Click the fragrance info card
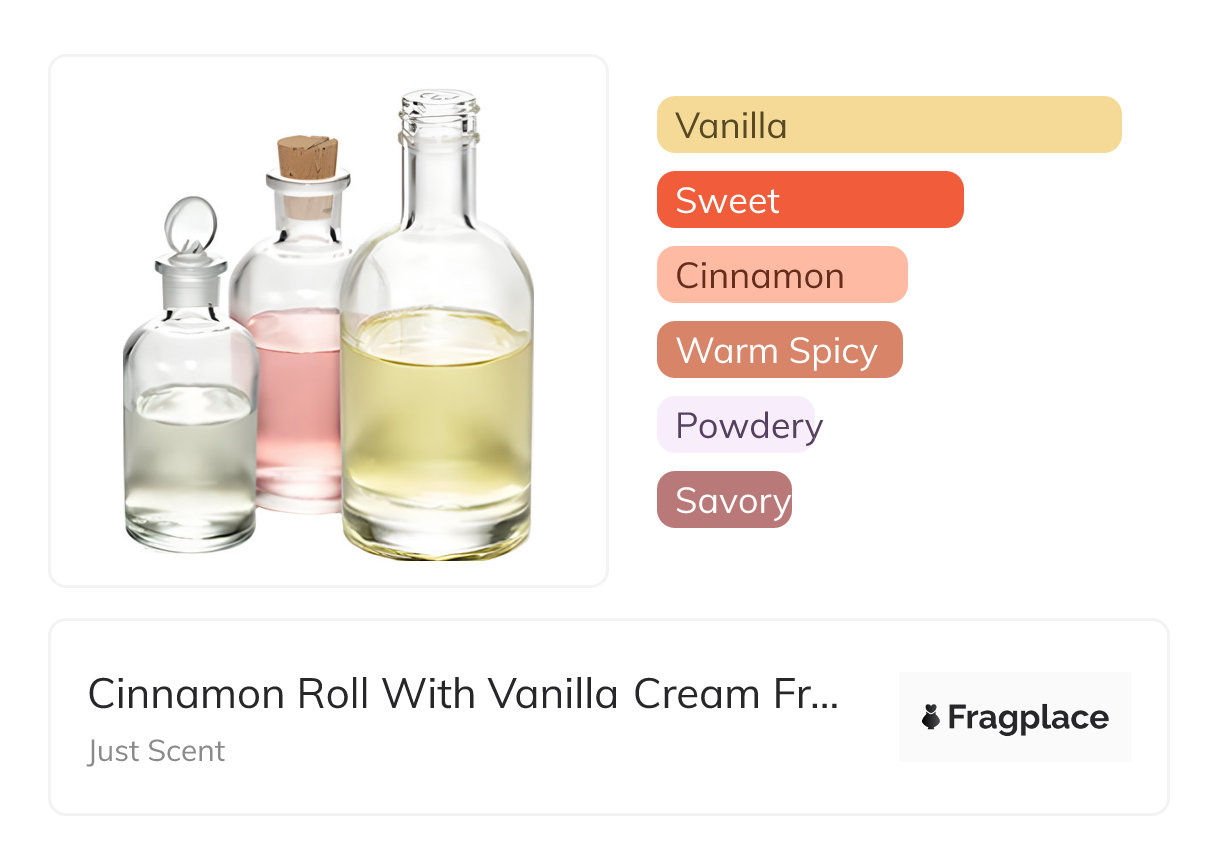The image size is (1218, 864). (609, 717)
